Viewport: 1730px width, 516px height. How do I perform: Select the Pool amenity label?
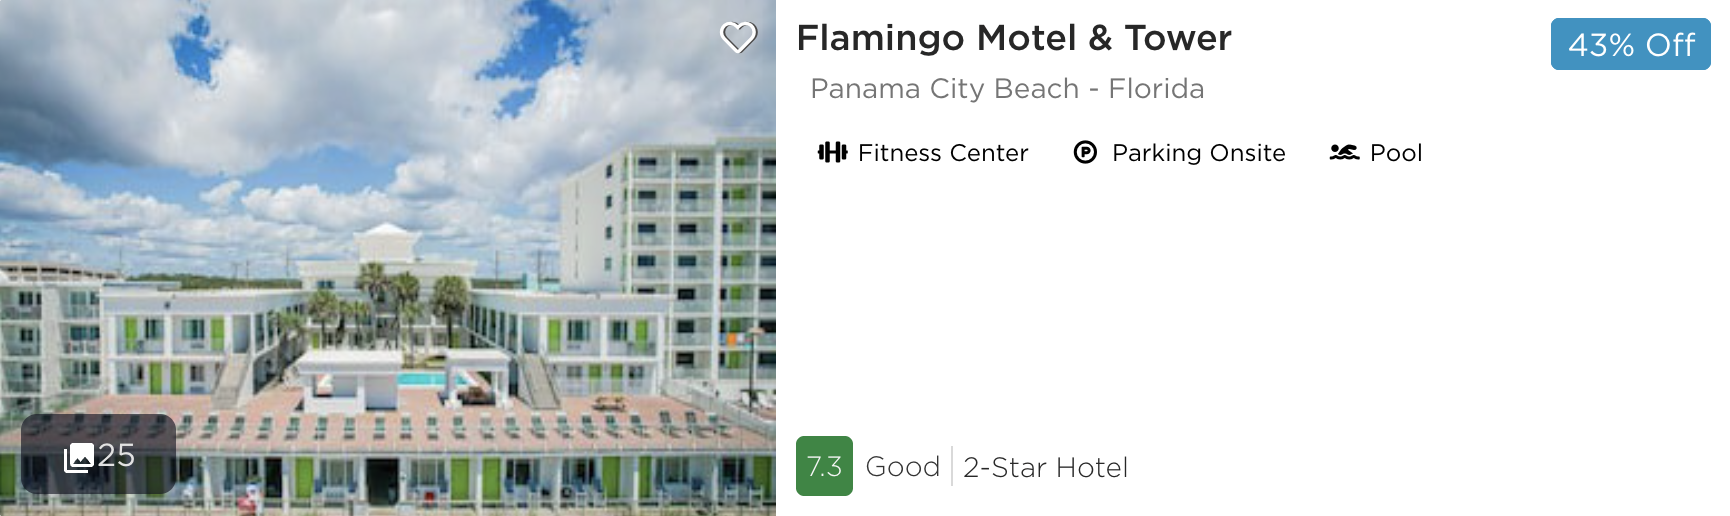pyautogui.click(x=1395, y=153)
